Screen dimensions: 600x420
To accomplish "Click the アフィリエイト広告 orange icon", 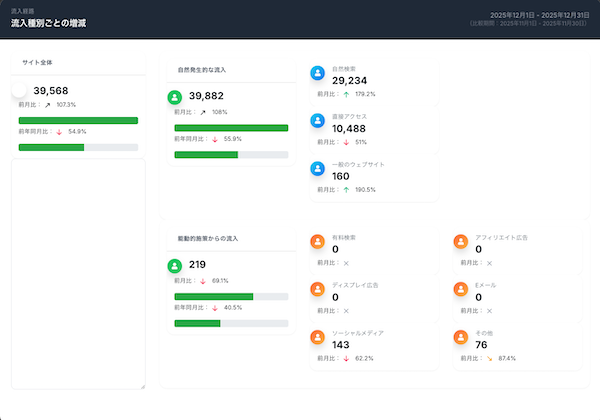I will click(x=461, y=242).
